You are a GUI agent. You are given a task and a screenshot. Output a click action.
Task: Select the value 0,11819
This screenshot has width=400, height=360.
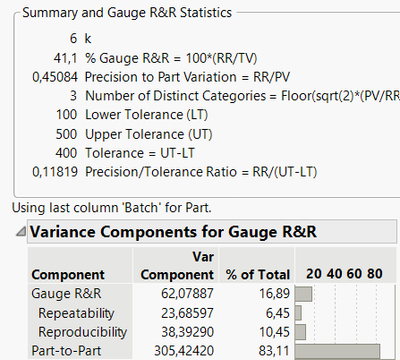[x=55, y=172]
